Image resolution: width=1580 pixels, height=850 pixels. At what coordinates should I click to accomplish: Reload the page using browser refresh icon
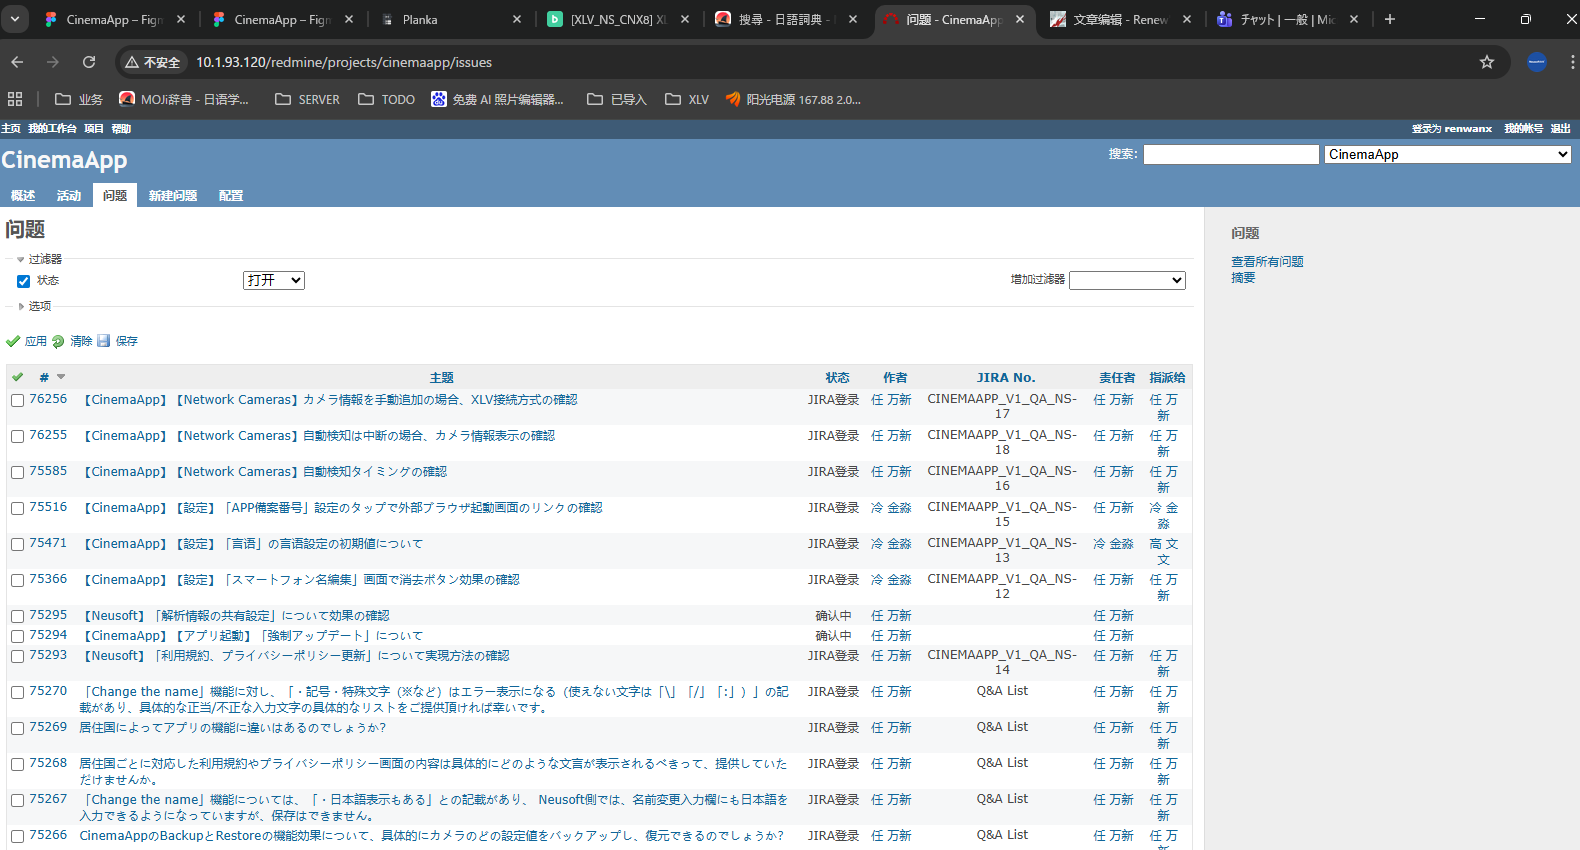[x=89, y=62]
